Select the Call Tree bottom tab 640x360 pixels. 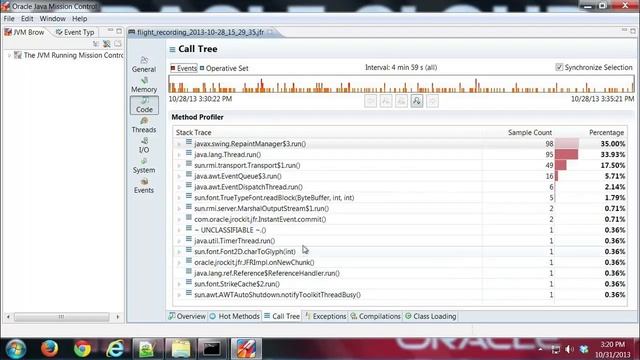[x=282, y=316]
